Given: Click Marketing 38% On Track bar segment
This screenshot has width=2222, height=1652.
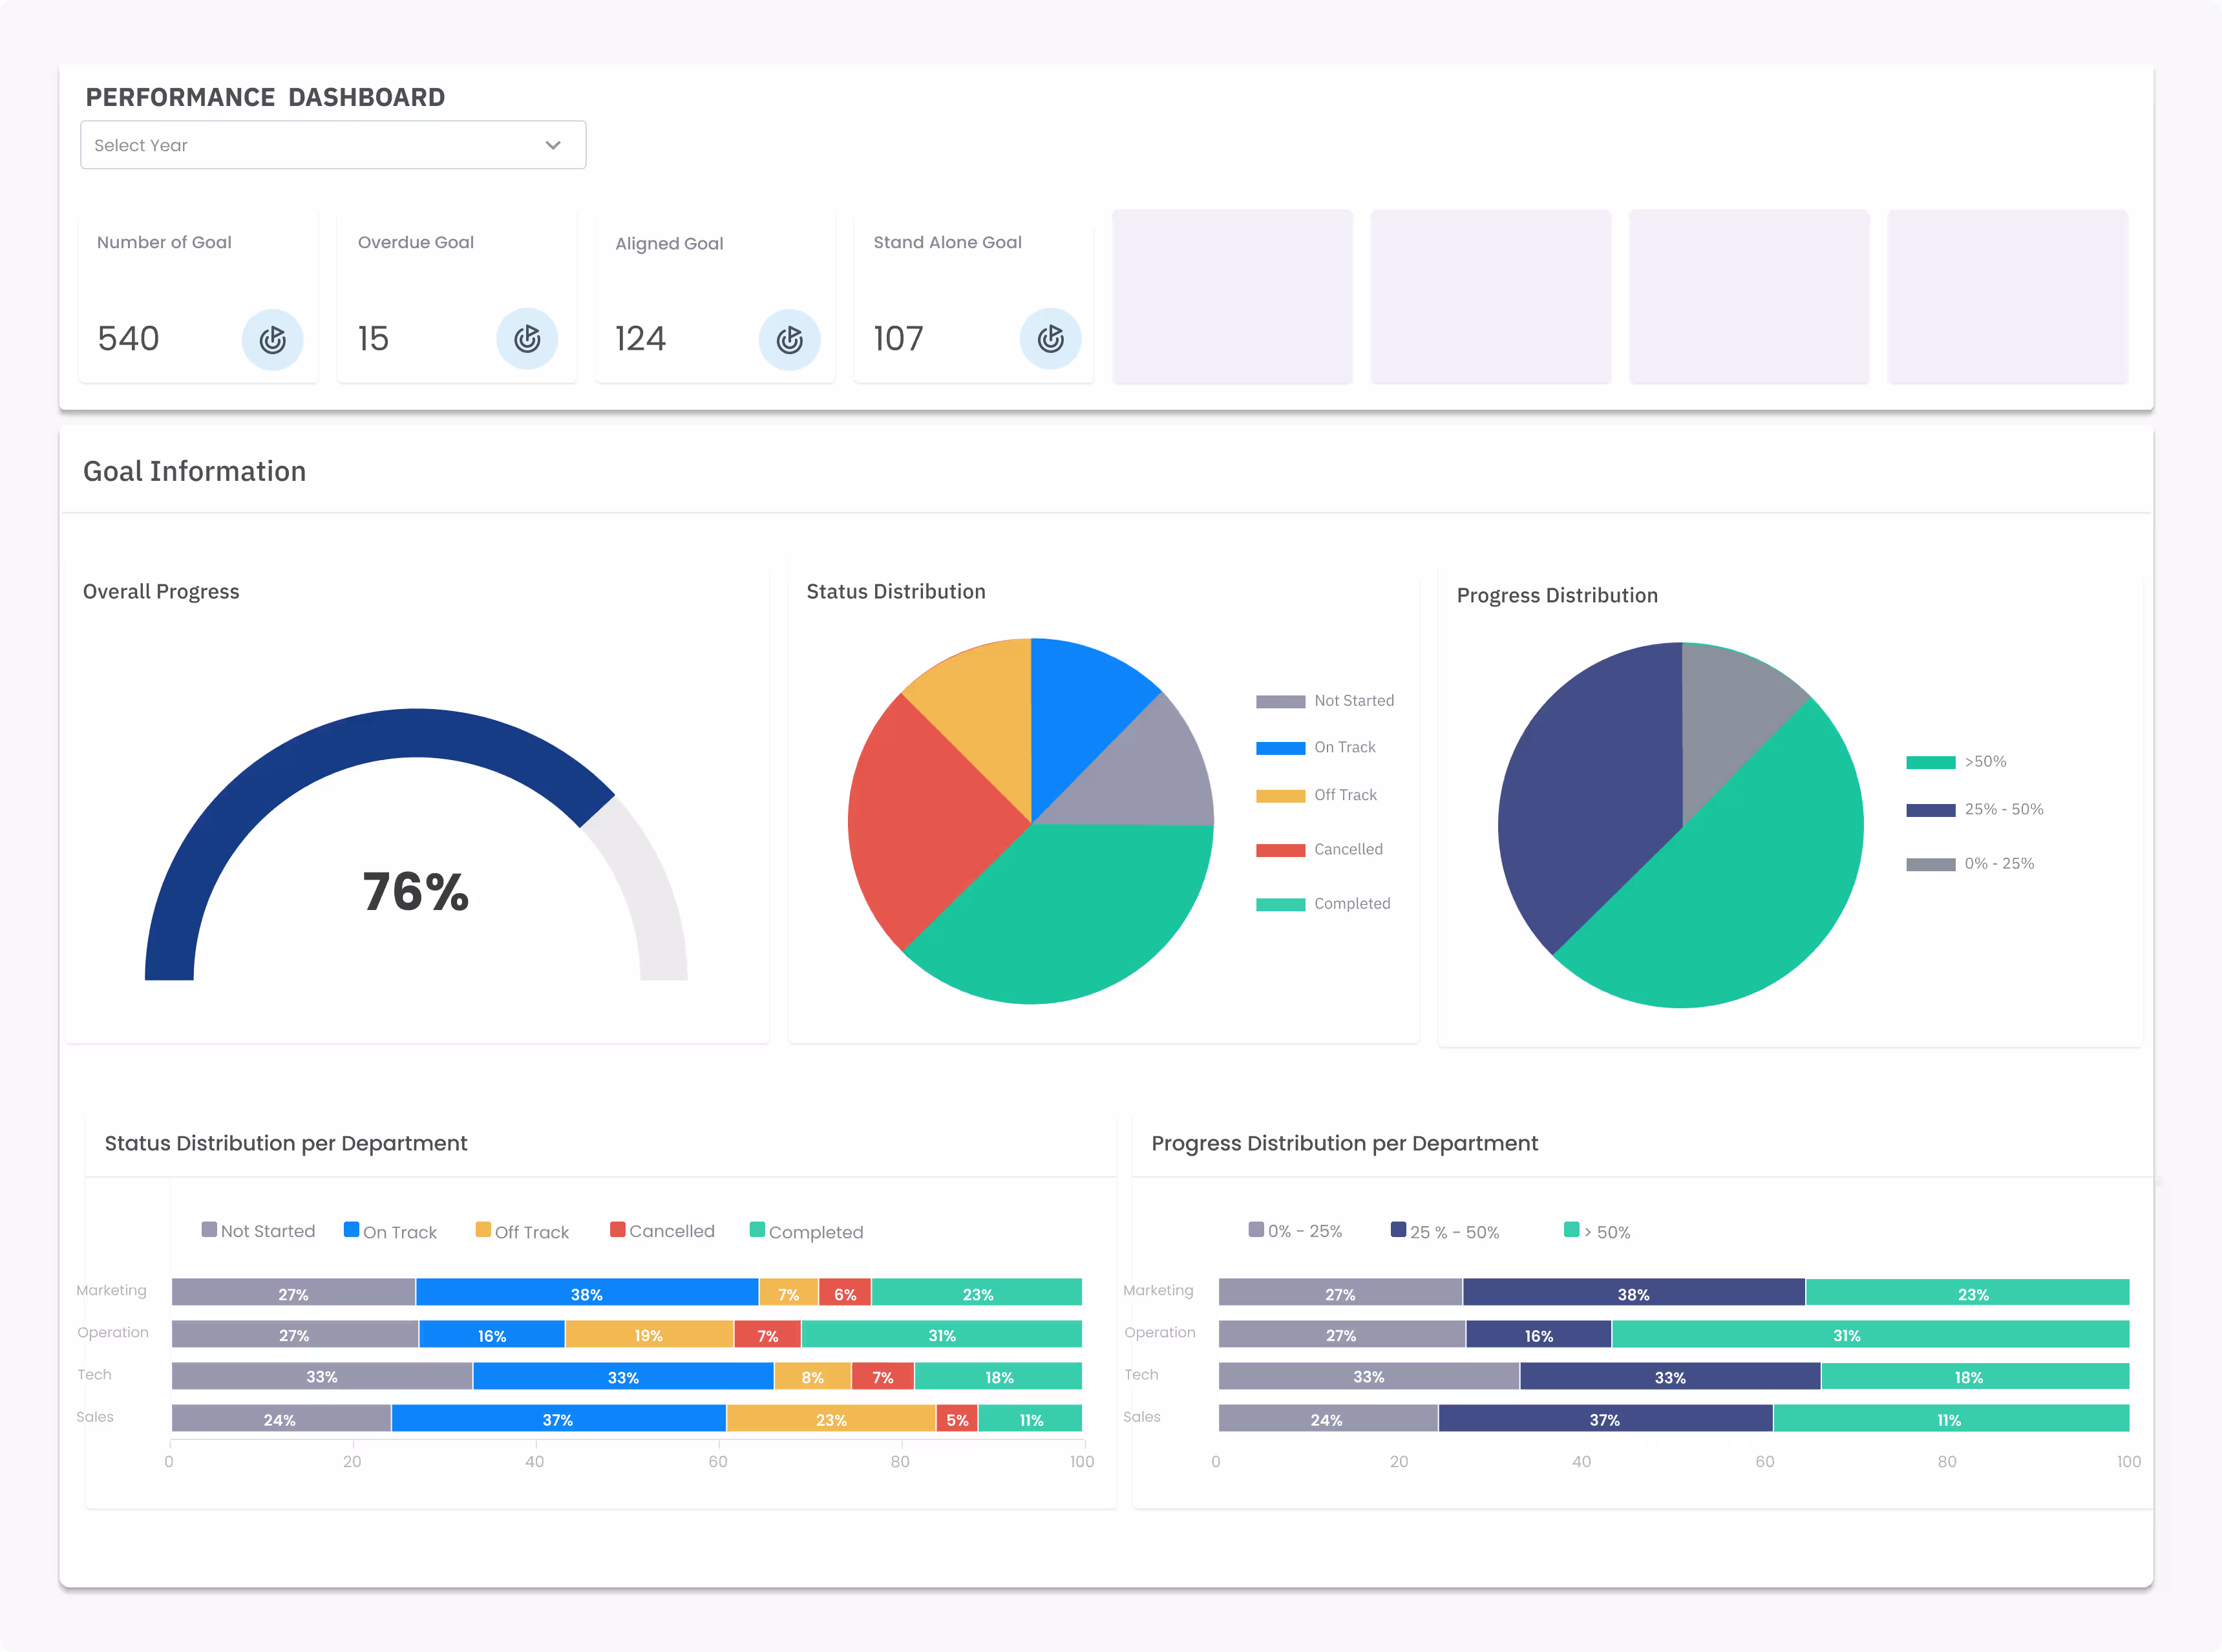Looking at the screenshot, I should pos(587,1292).
